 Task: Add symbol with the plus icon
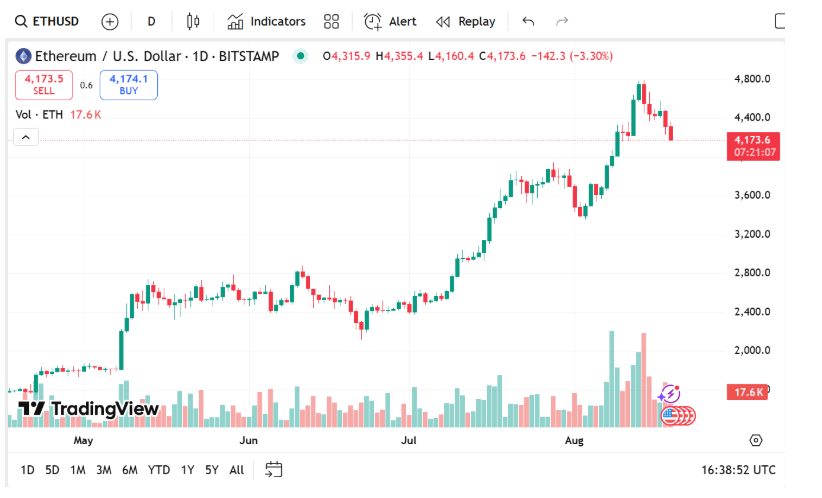coord(110,21)
